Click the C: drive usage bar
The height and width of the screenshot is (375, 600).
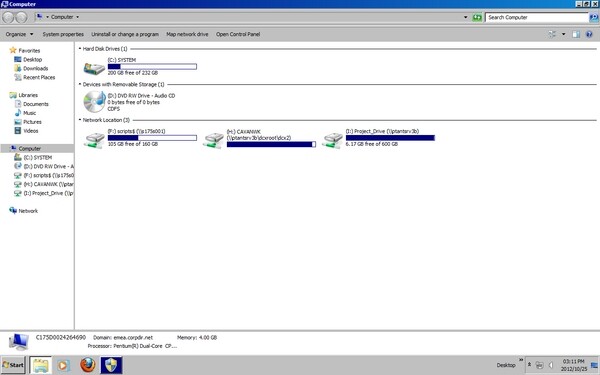152,67
